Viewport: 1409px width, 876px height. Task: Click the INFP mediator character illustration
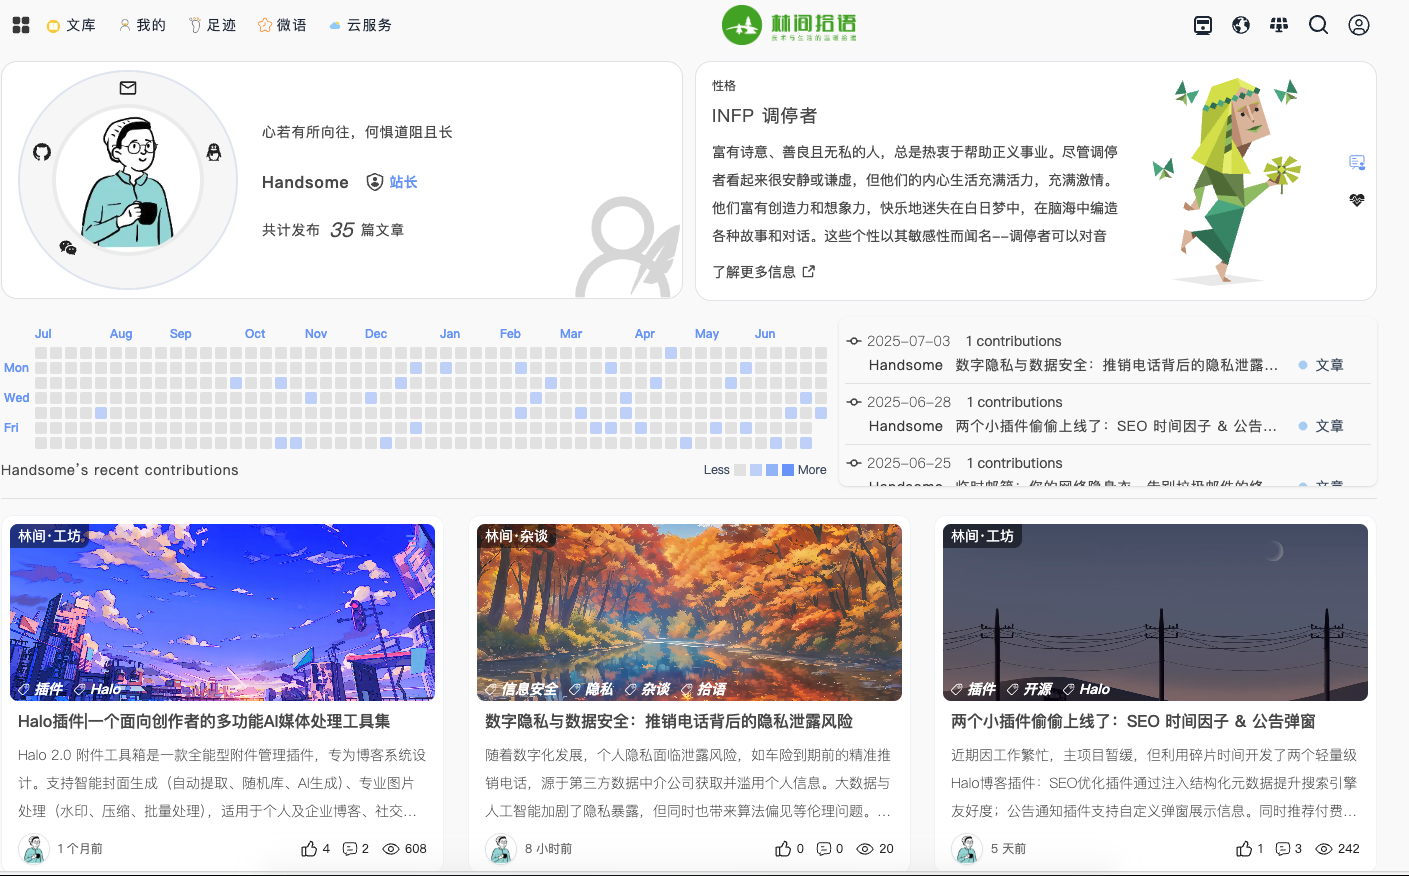[x=1227, y=180]
